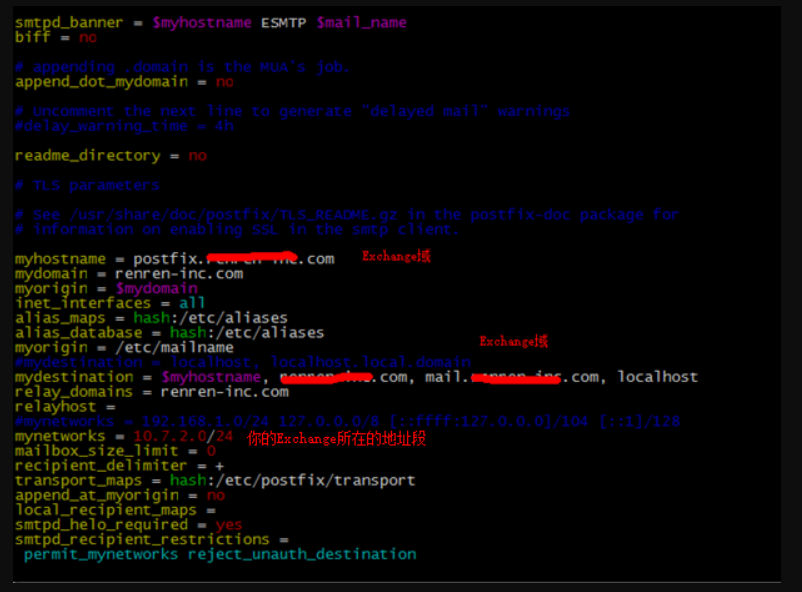Click the 'readme_directory = no' line
Screen dimensions: 802x592
point(111,156)
